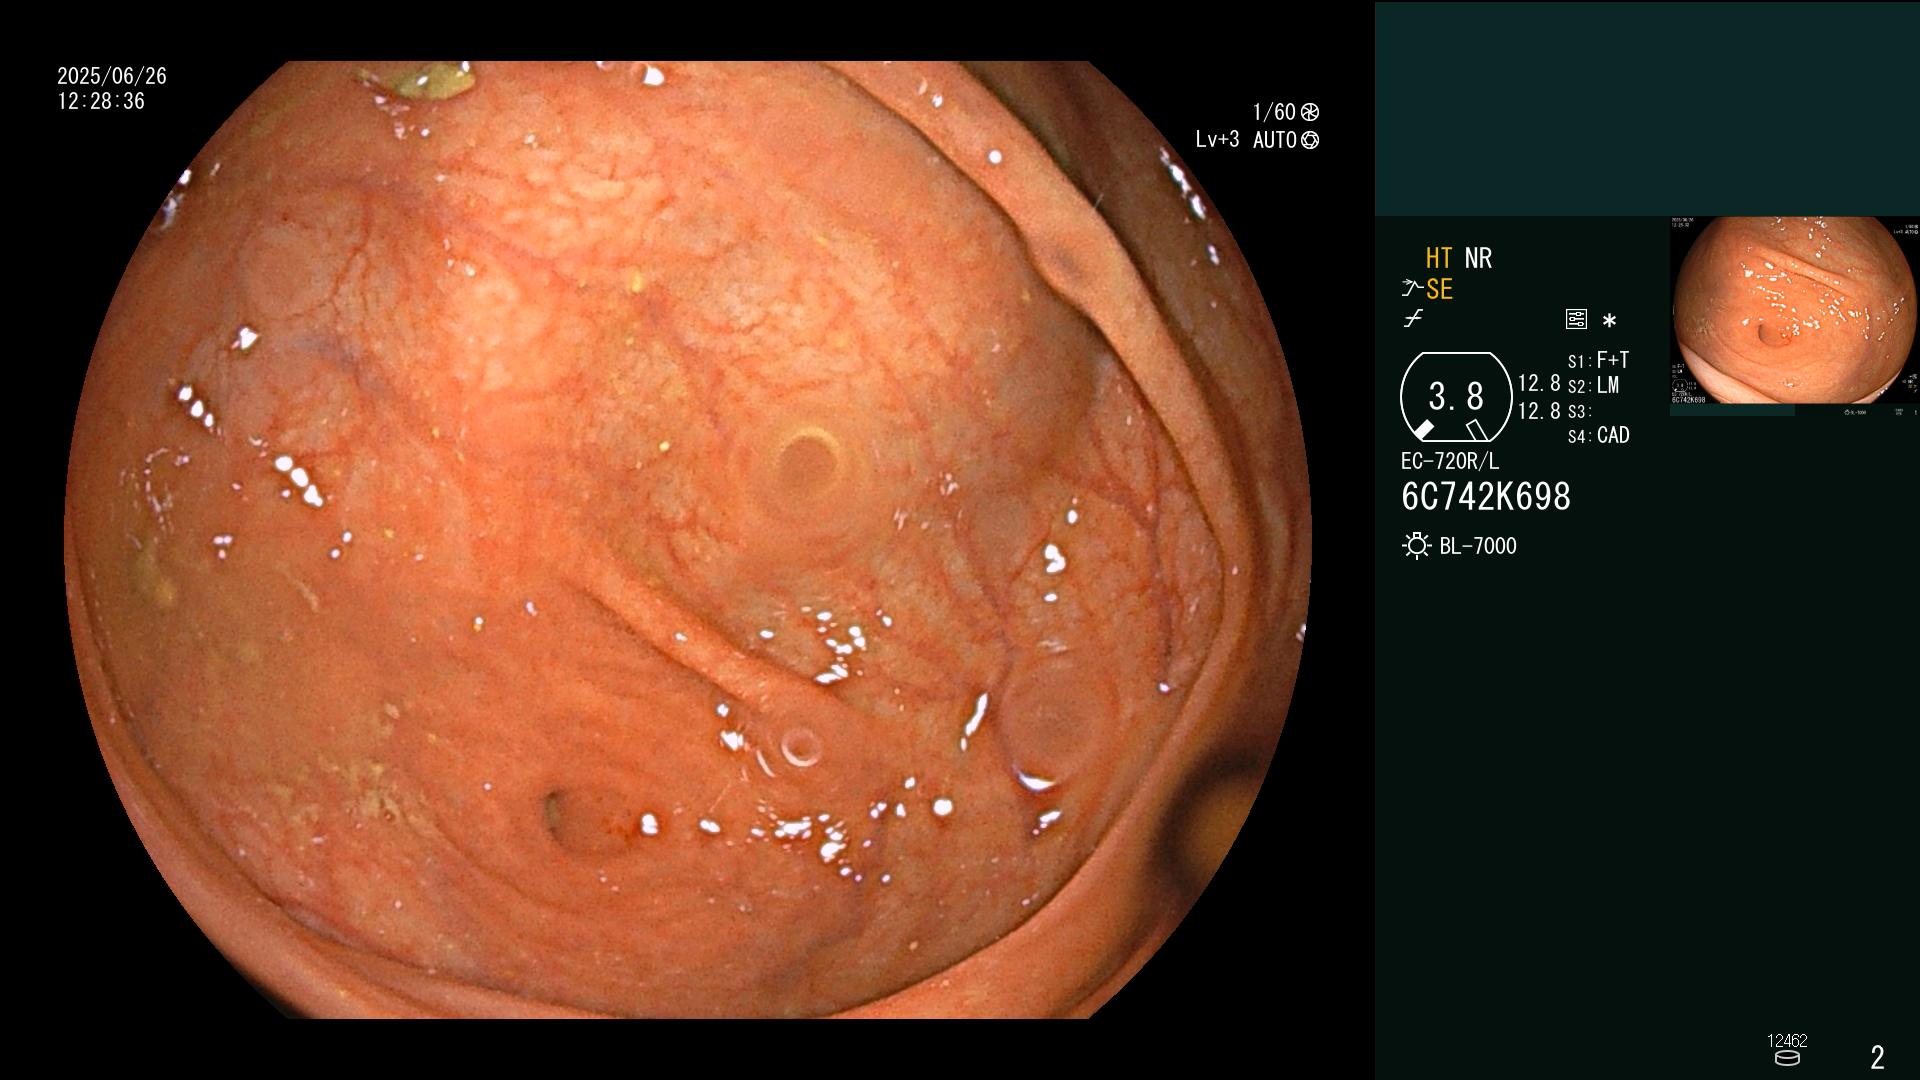1920x1080 pixels.
Task: Click the image storage disk icon
Action: pyautogui.click(x=1787, y=1058)
